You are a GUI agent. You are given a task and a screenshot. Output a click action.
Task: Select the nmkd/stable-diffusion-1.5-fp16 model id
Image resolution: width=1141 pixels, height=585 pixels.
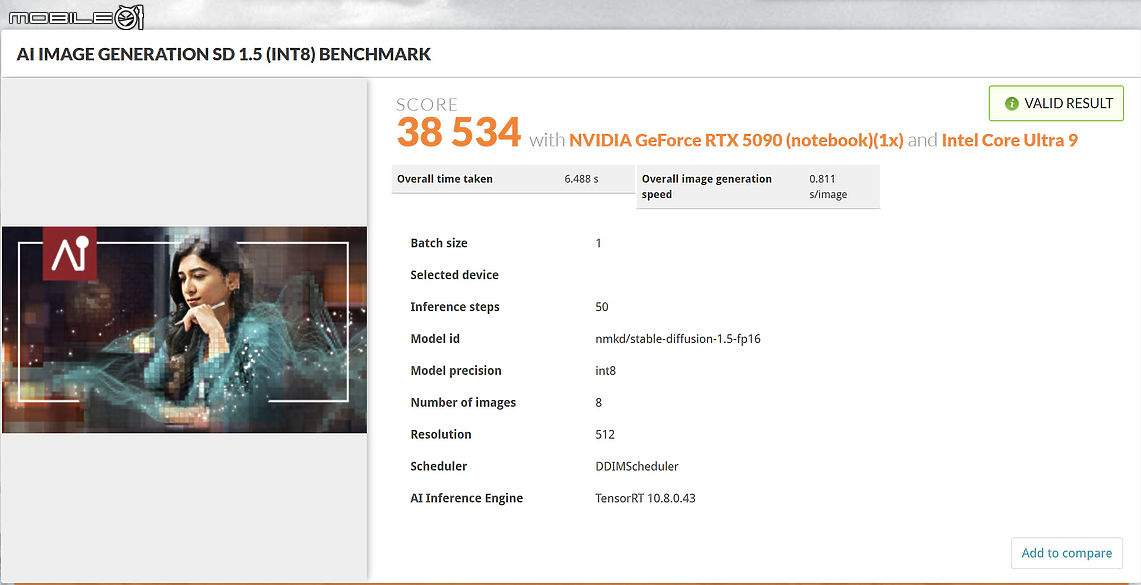pos(677,339)
